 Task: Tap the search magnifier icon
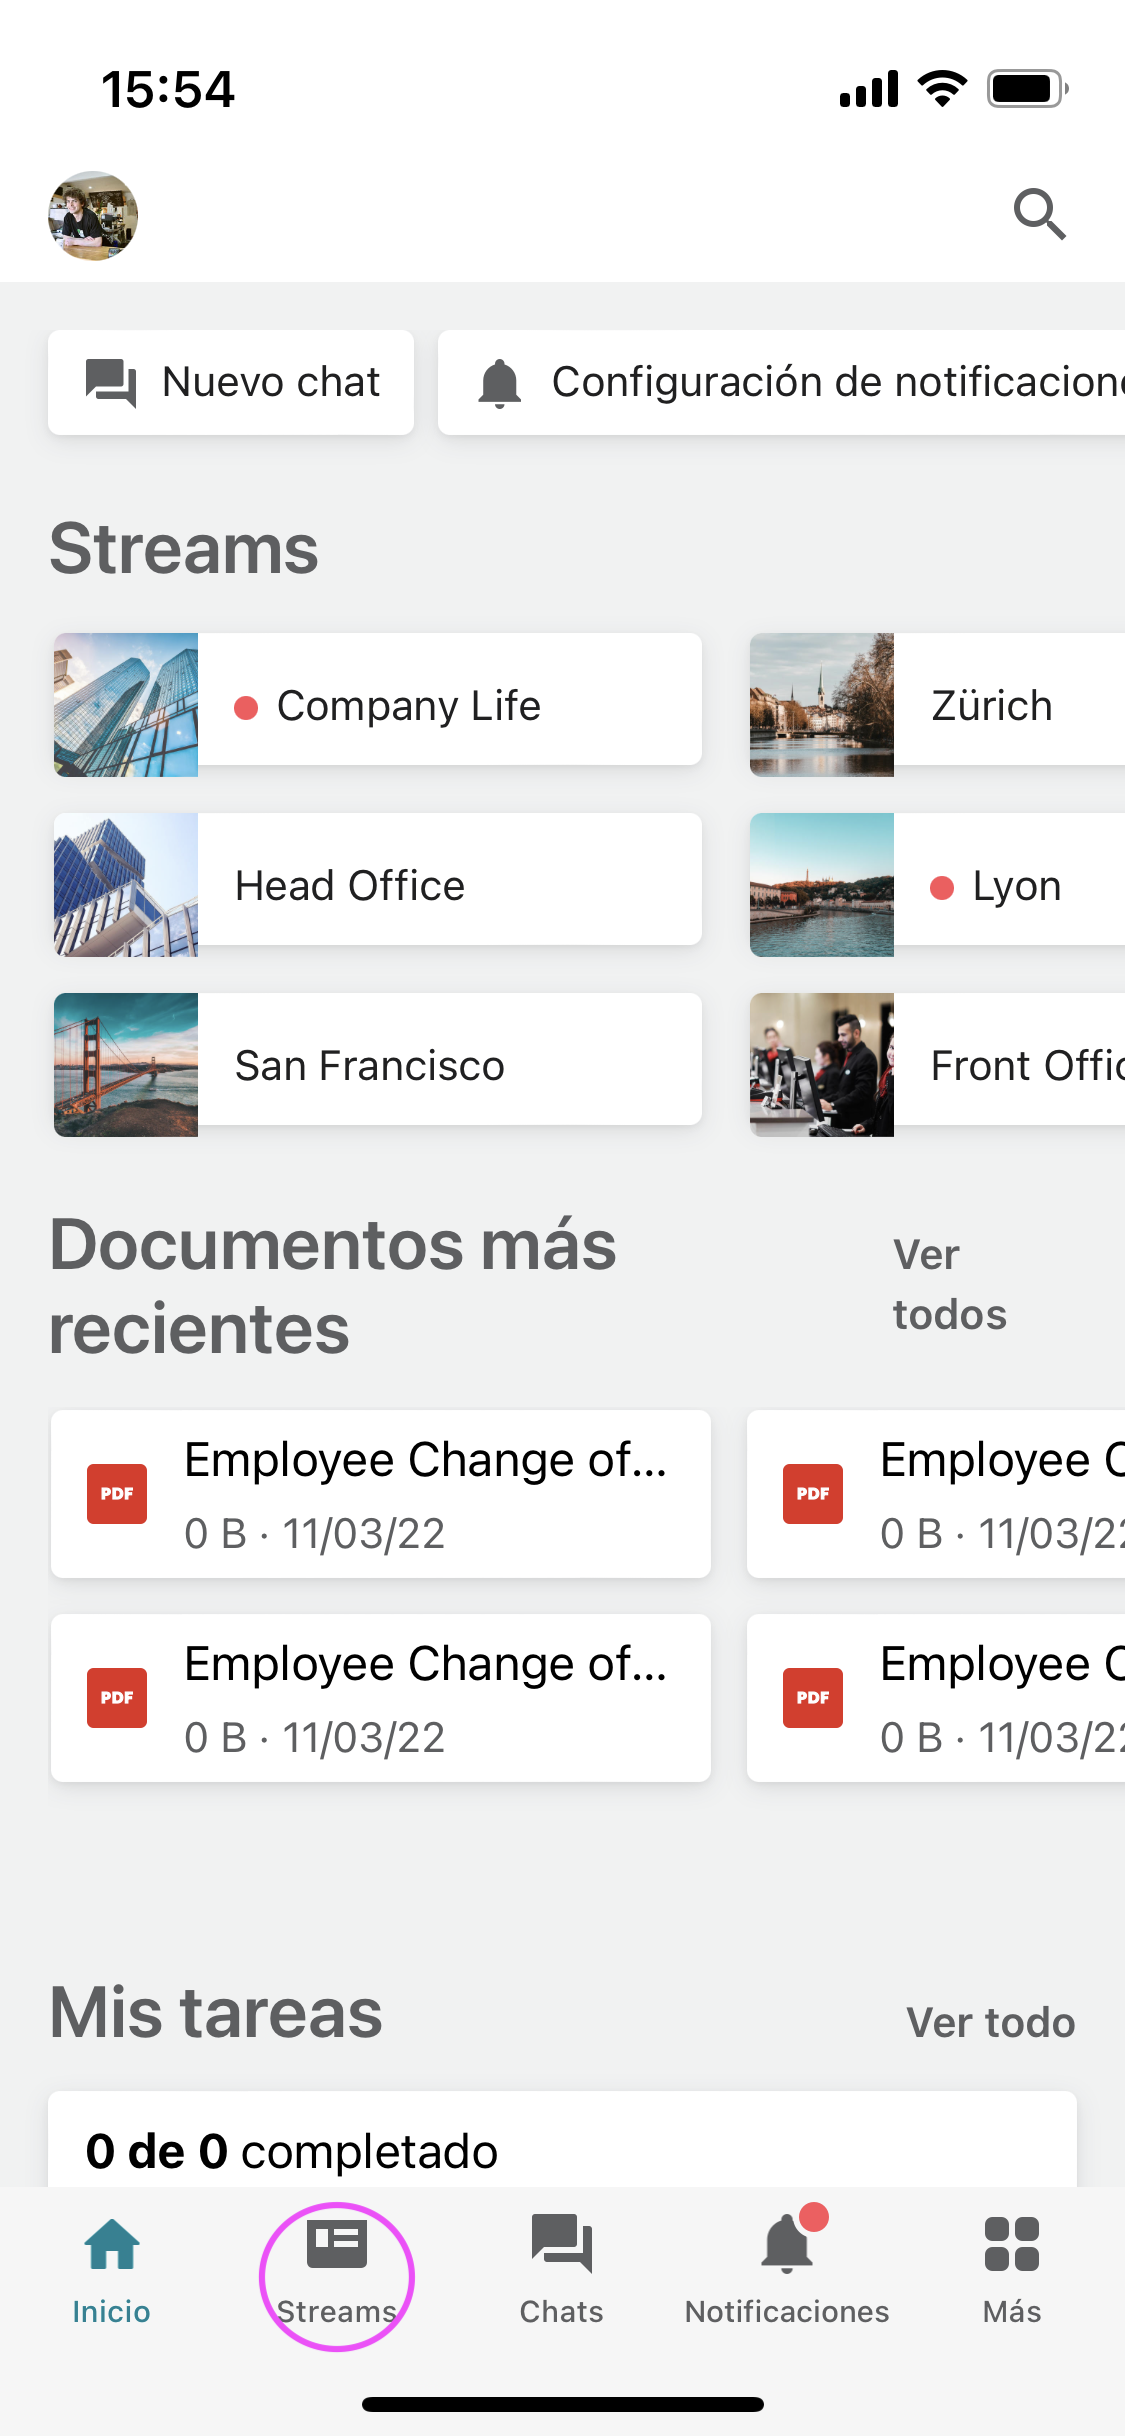click(x=1039, y=214)
